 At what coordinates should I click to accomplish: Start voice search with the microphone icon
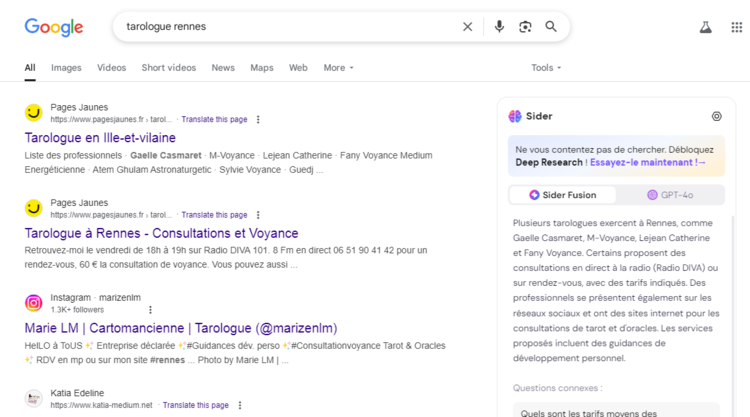pos(499,26)
